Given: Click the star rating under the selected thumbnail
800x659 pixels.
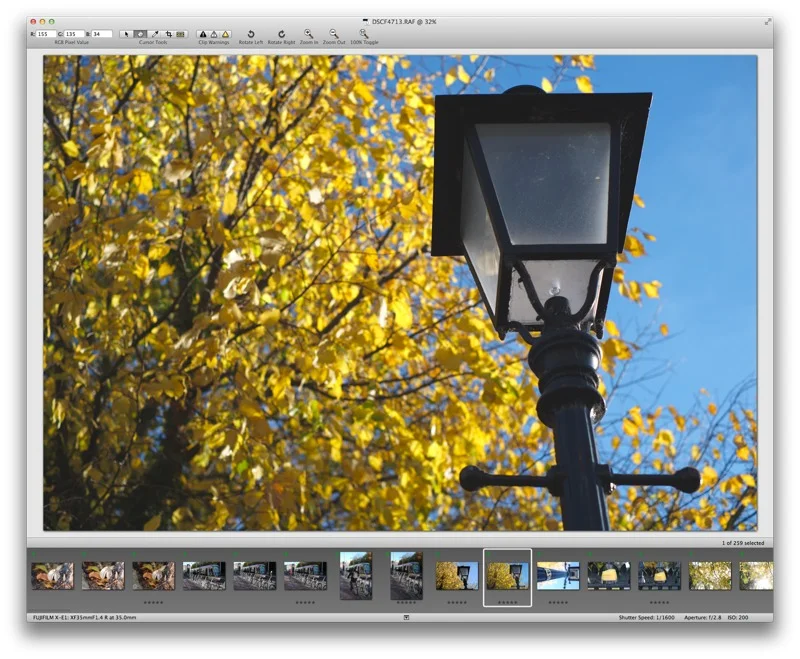Looking at the screenshot, I should 507,602.
